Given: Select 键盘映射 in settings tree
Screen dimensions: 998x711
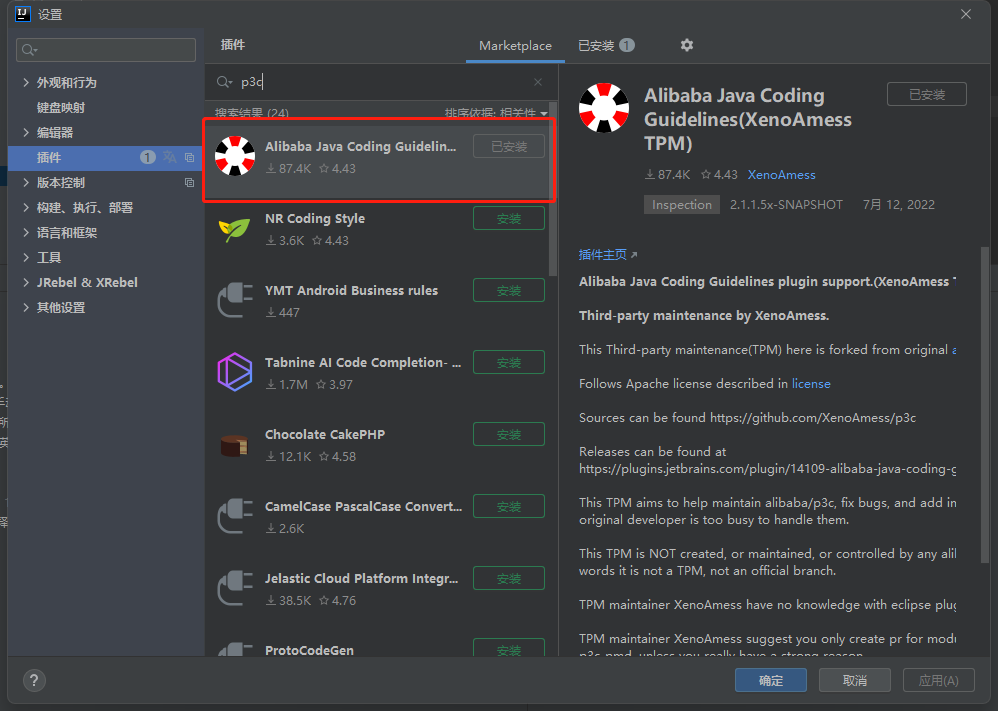Looking at the screenshot, I should coord(60,108).
